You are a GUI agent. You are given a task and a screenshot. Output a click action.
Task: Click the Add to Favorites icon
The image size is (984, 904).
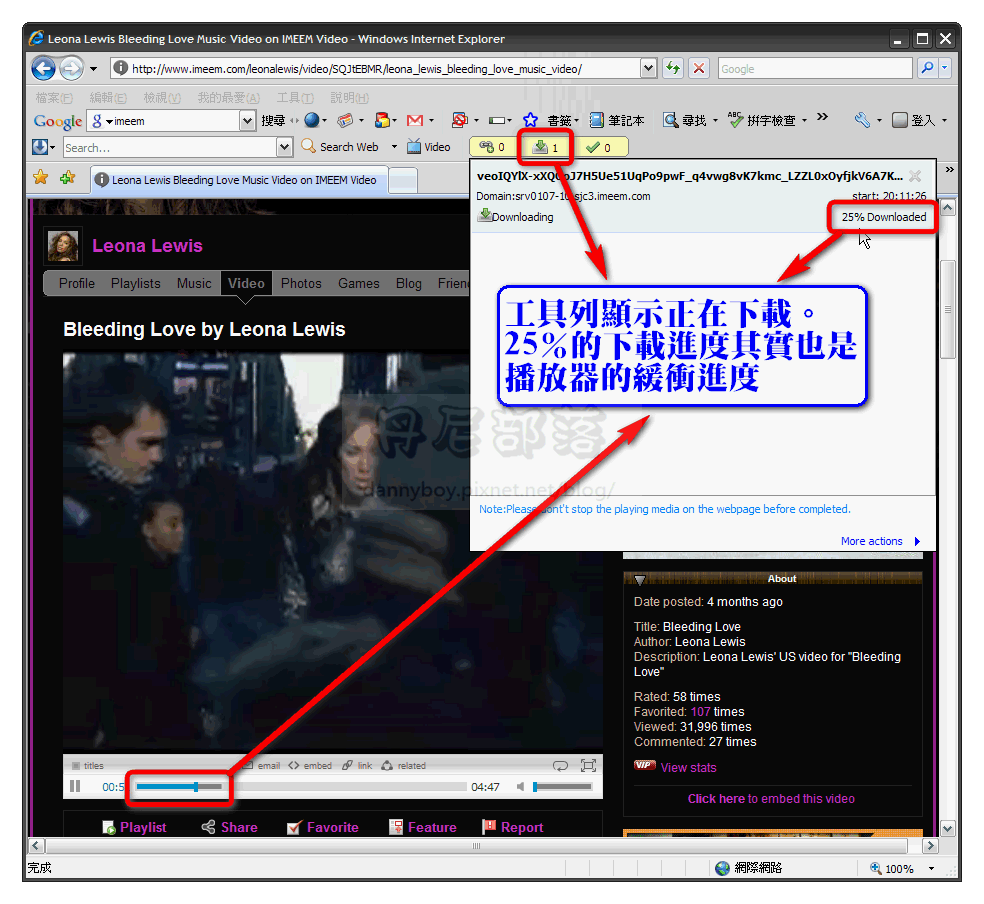pos(68,178)
